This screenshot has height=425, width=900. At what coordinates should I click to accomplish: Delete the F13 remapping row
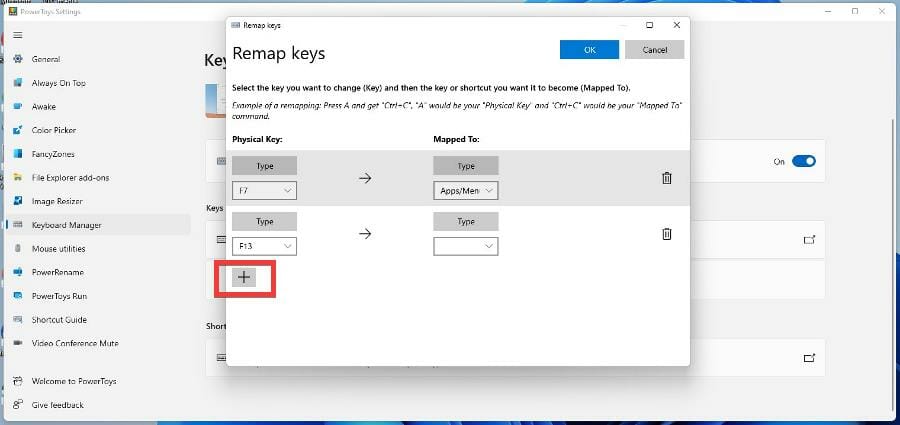(666, 234)
